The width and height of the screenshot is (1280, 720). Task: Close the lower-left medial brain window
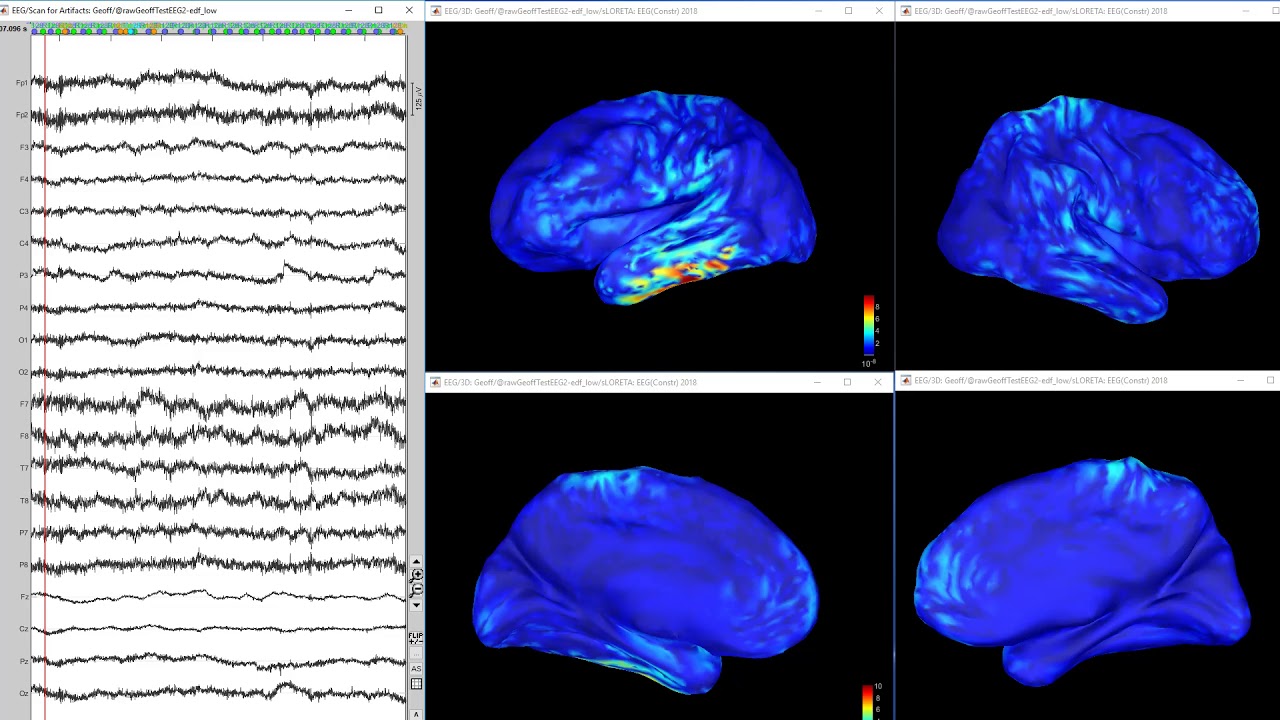[x=877, y=382]
